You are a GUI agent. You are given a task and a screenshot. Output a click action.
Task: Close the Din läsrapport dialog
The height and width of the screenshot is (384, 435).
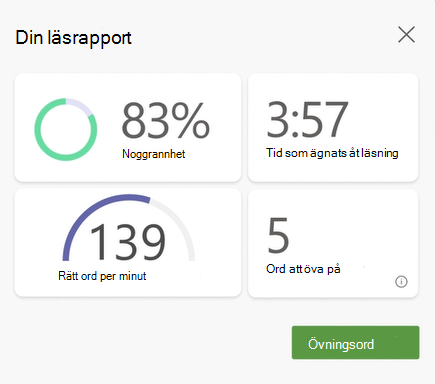(x=406, y=35)
